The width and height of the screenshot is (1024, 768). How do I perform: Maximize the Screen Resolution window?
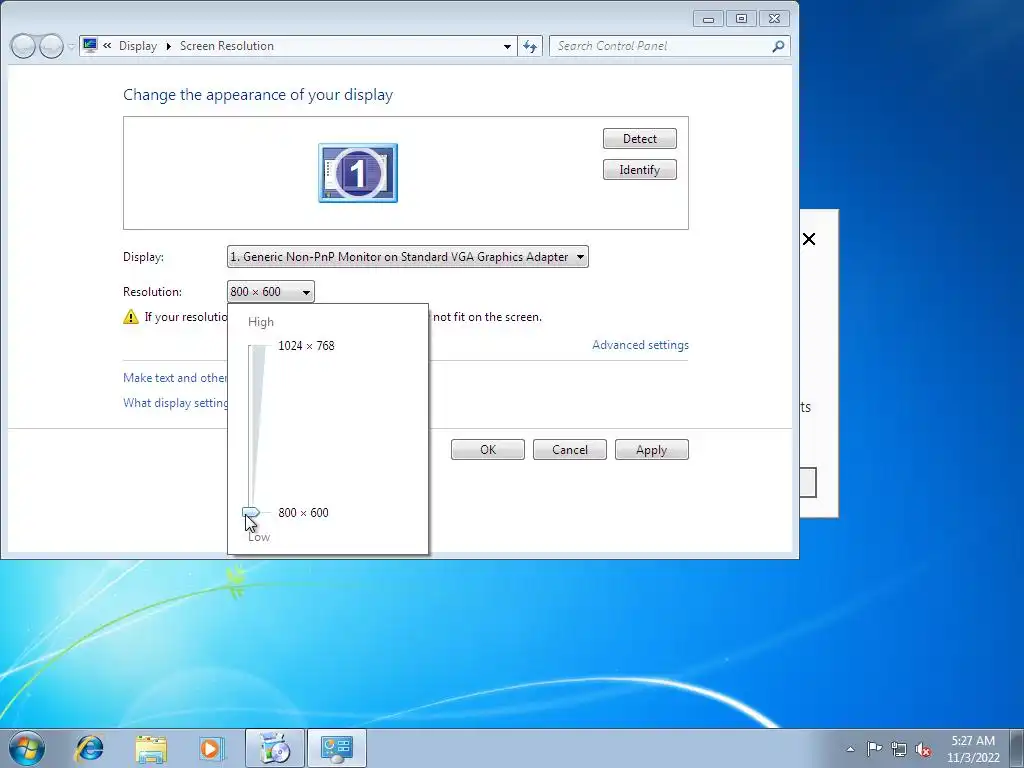(x=741, y=19)
